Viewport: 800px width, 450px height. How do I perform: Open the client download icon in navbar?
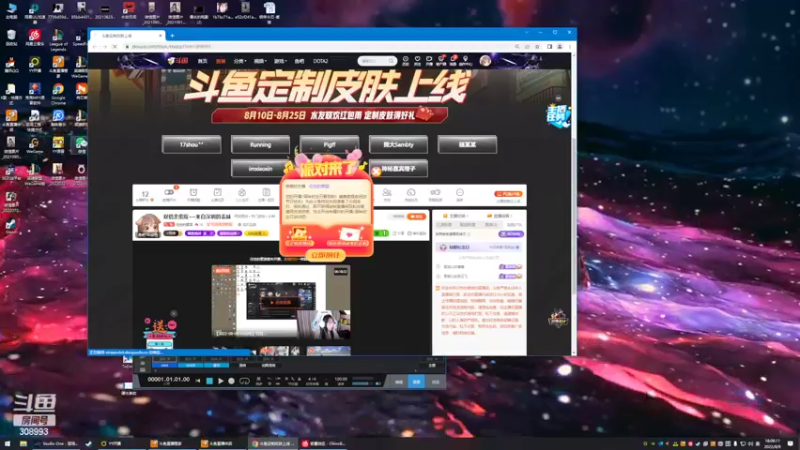(441, 61)
